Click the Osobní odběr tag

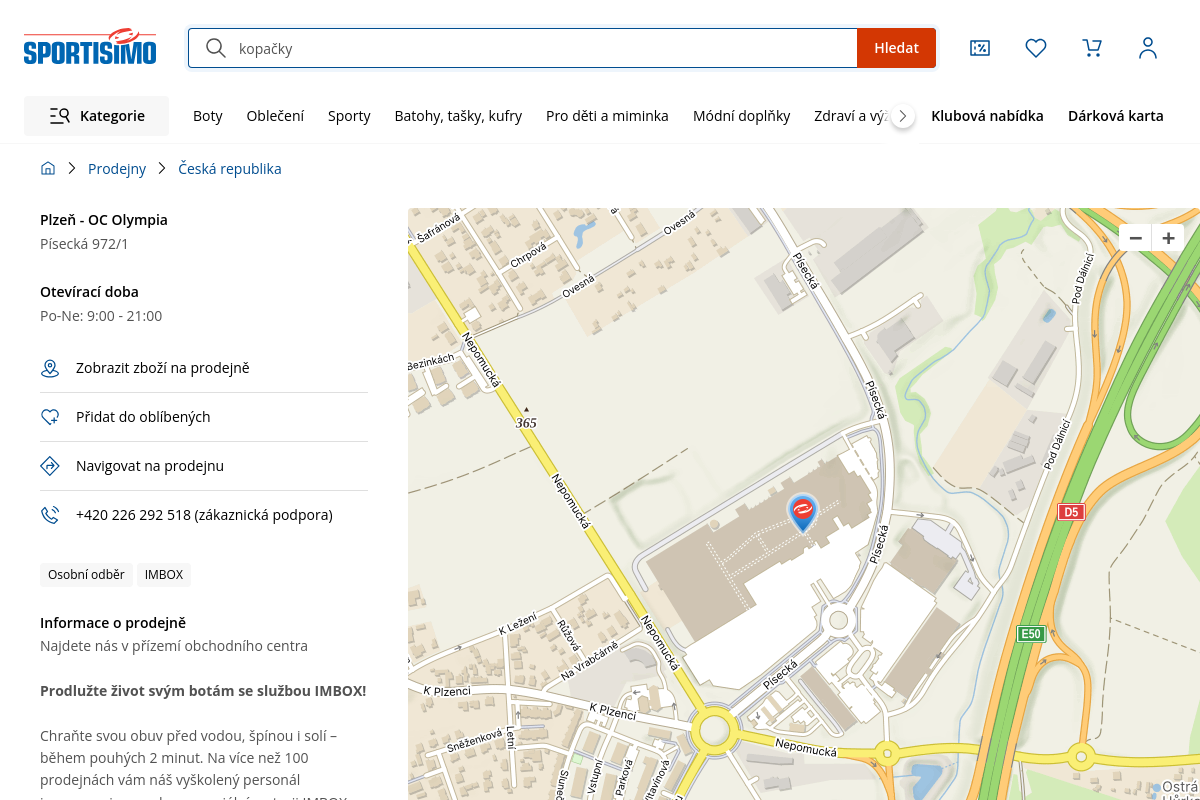pyautogui.click(x=86, y=575)
